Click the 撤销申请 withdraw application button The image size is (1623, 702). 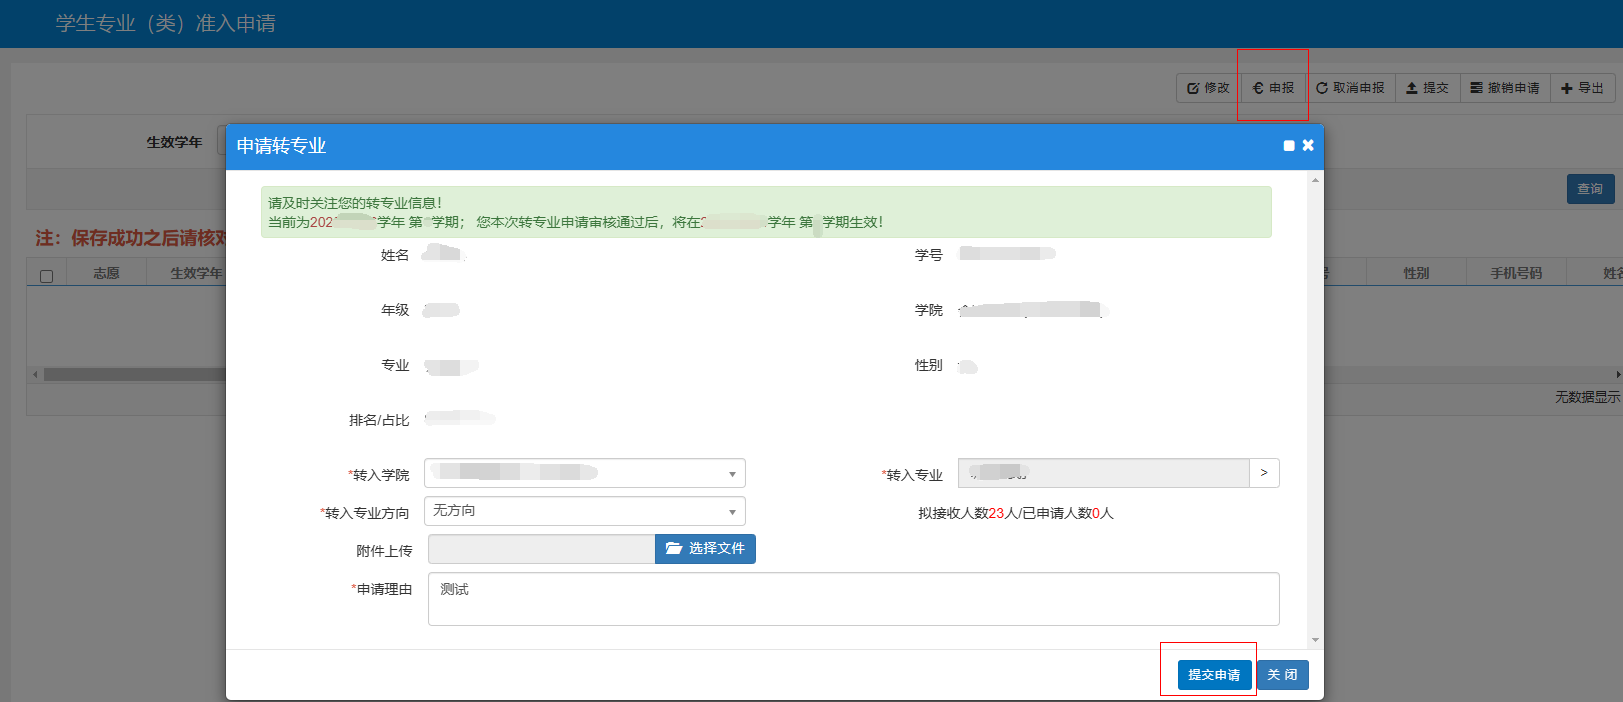point(1505,88)
